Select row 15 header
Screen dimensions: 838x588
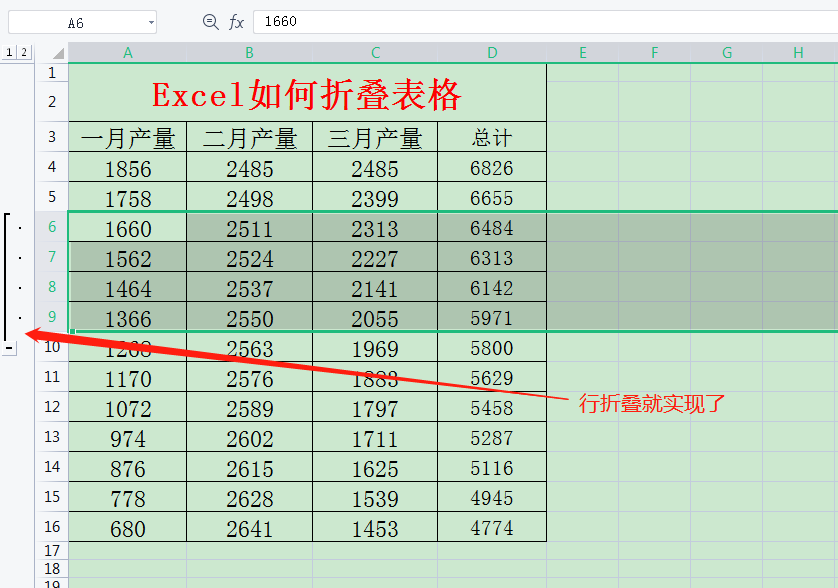click(52, 497)
